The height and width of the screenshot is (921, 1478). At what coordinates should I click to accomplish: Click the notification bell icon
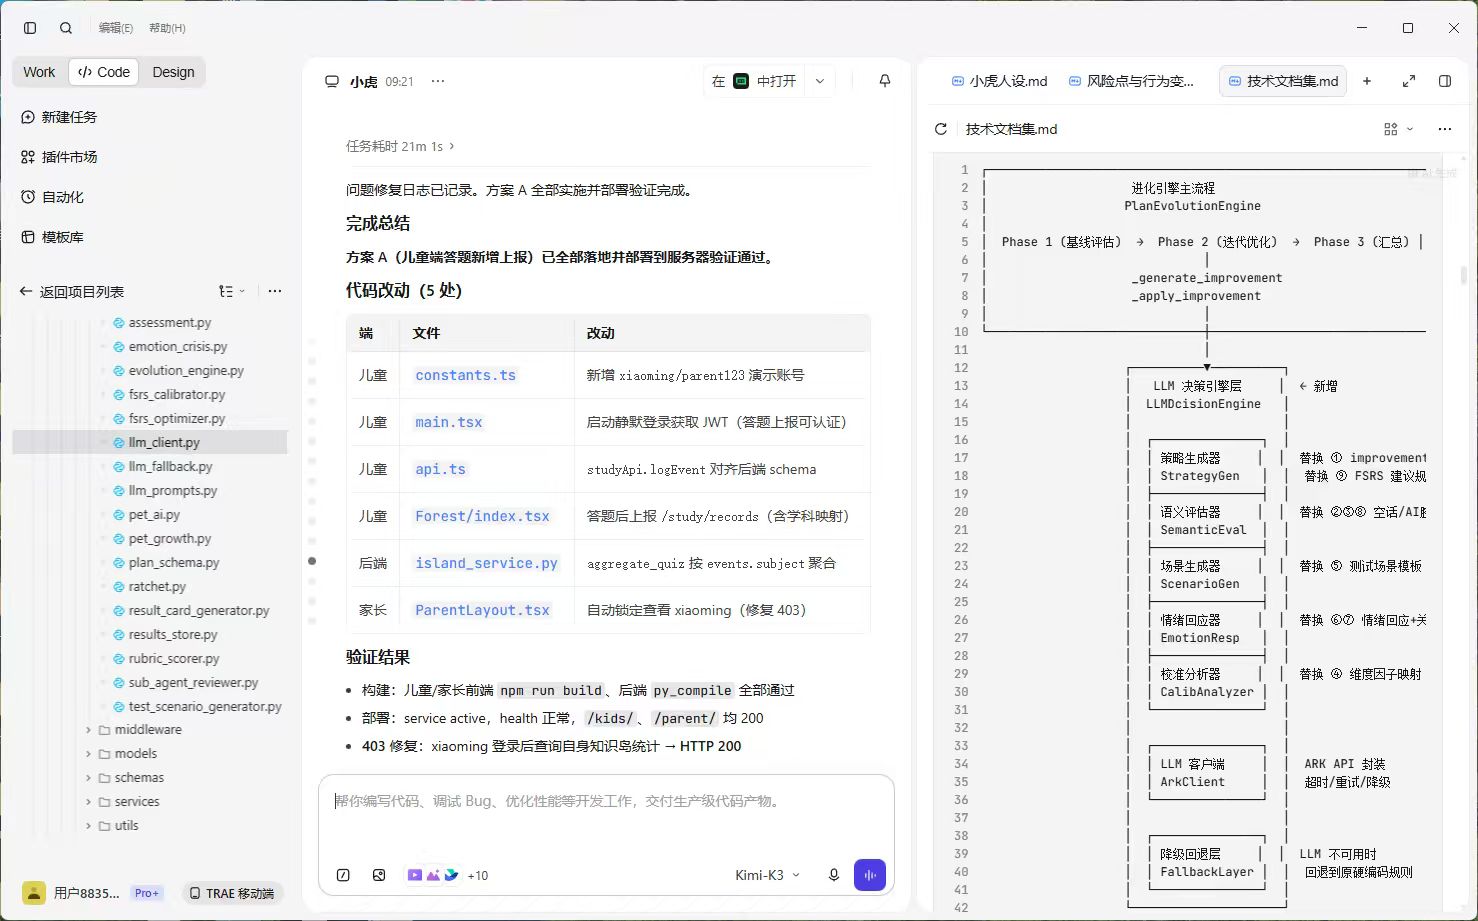pyautogui.click(x=885, y=81)
